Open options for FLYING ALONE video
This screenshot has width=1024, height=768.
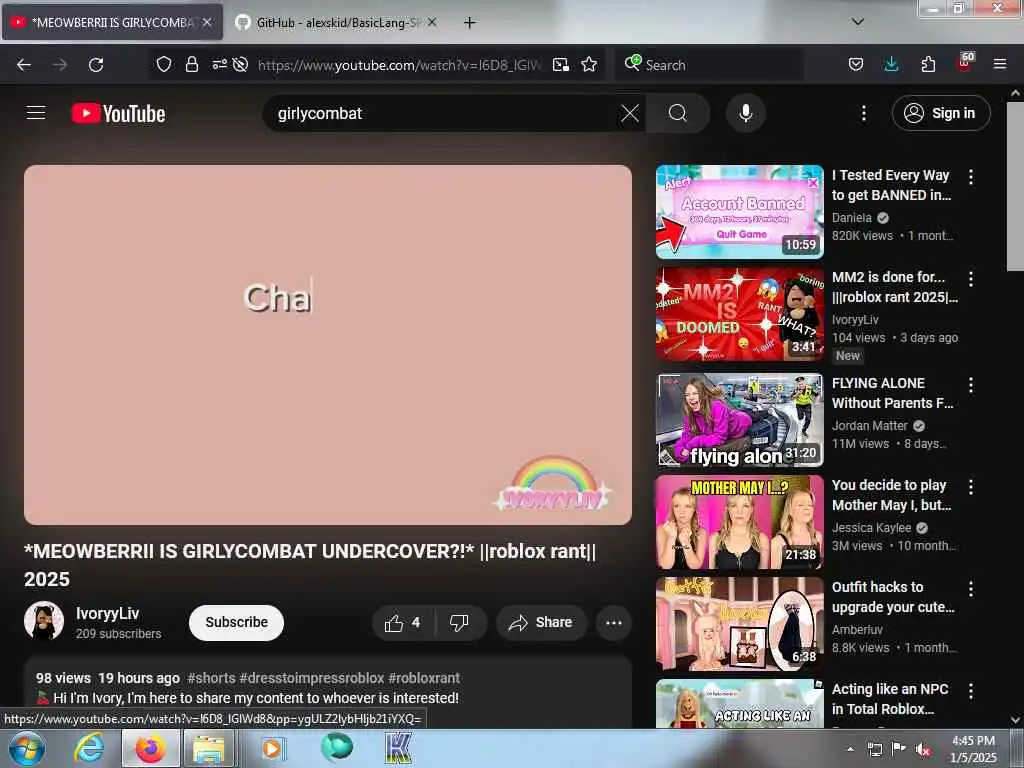click(970, 385)
